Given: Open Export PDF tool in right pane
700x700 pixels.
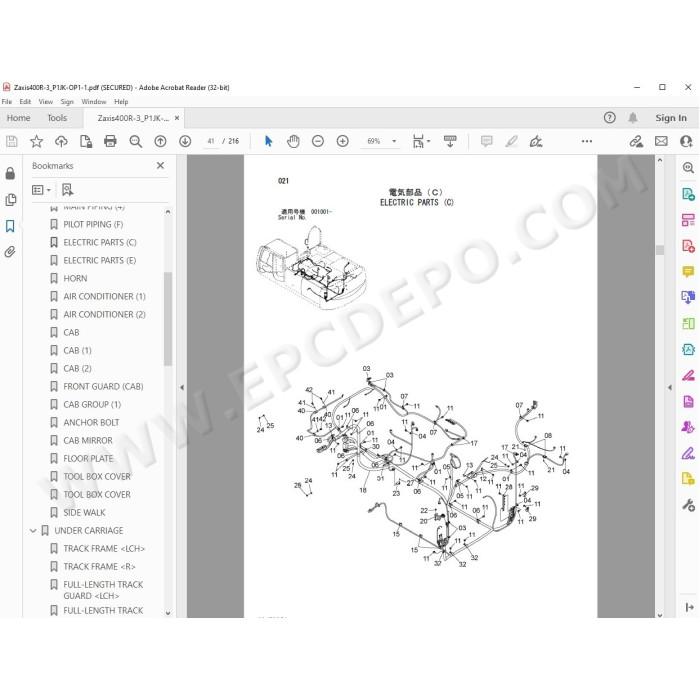Looking at the screenshot, I should tap(688, 194).
